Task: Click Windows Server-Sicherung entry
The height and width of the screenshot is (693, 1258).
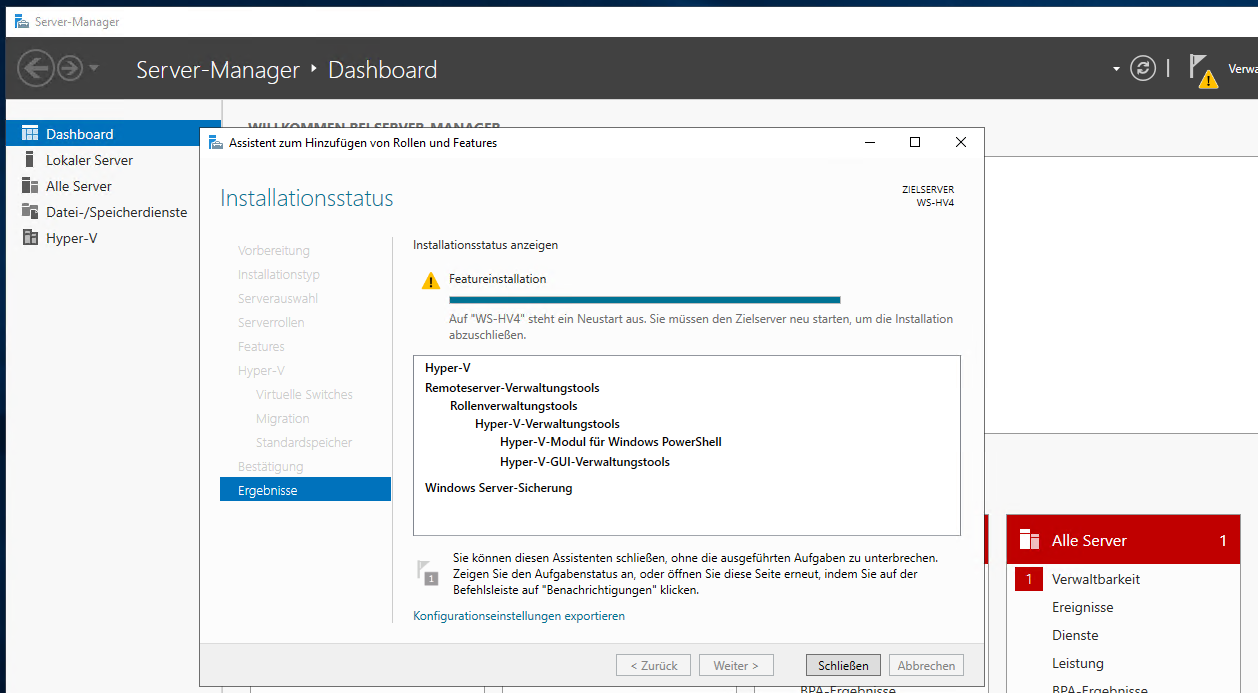Action: click(x=499, y=488)
